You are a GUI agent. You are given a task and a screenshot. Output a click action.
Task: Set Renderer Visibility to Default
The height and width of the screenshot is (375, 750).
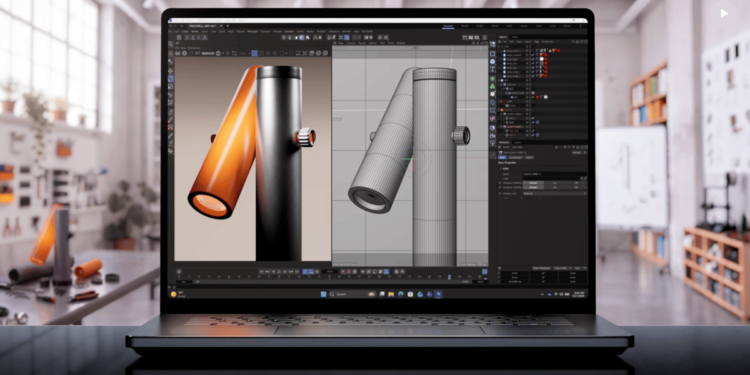(533, 188)
